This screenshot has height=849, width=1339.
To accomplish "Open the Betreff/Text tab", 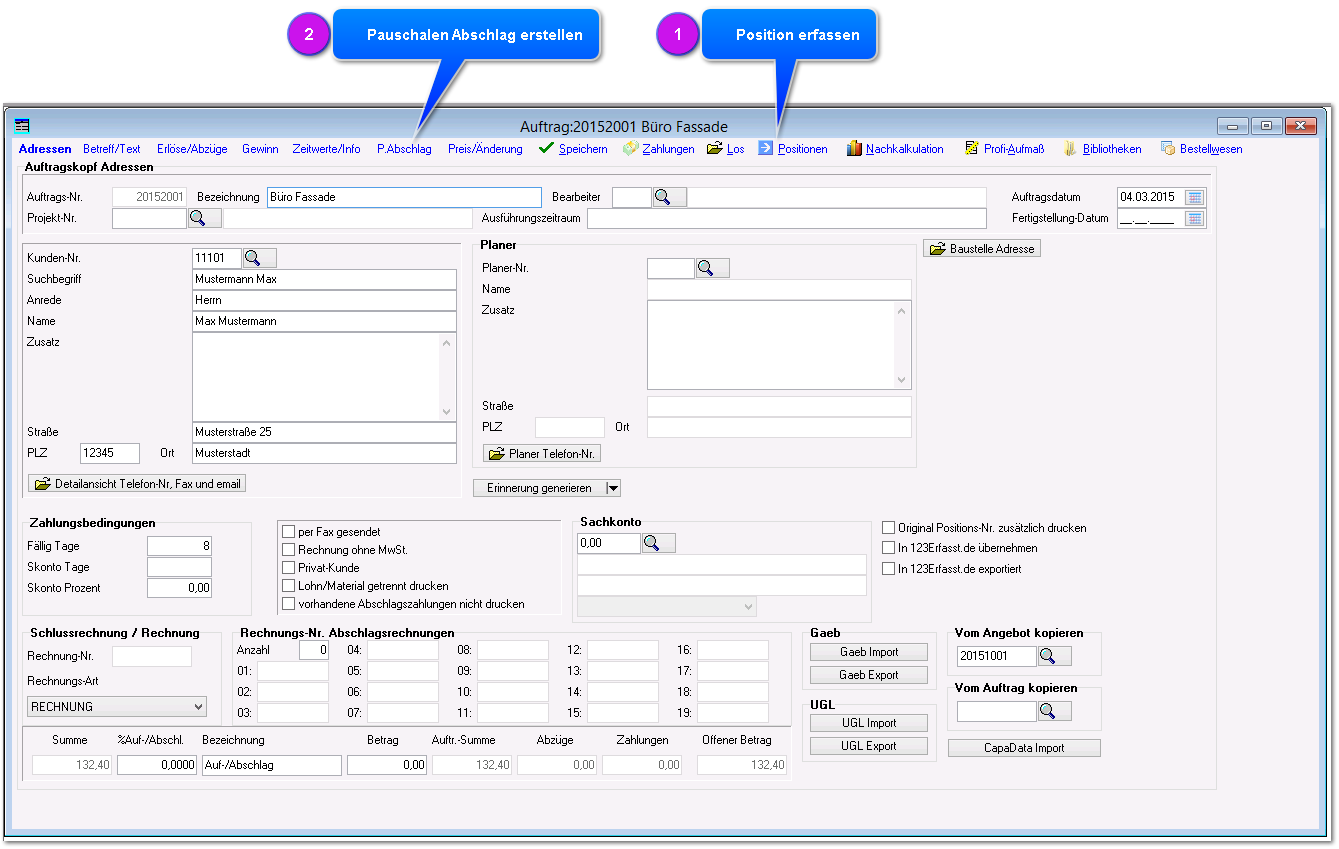I will tap(112, 149).
